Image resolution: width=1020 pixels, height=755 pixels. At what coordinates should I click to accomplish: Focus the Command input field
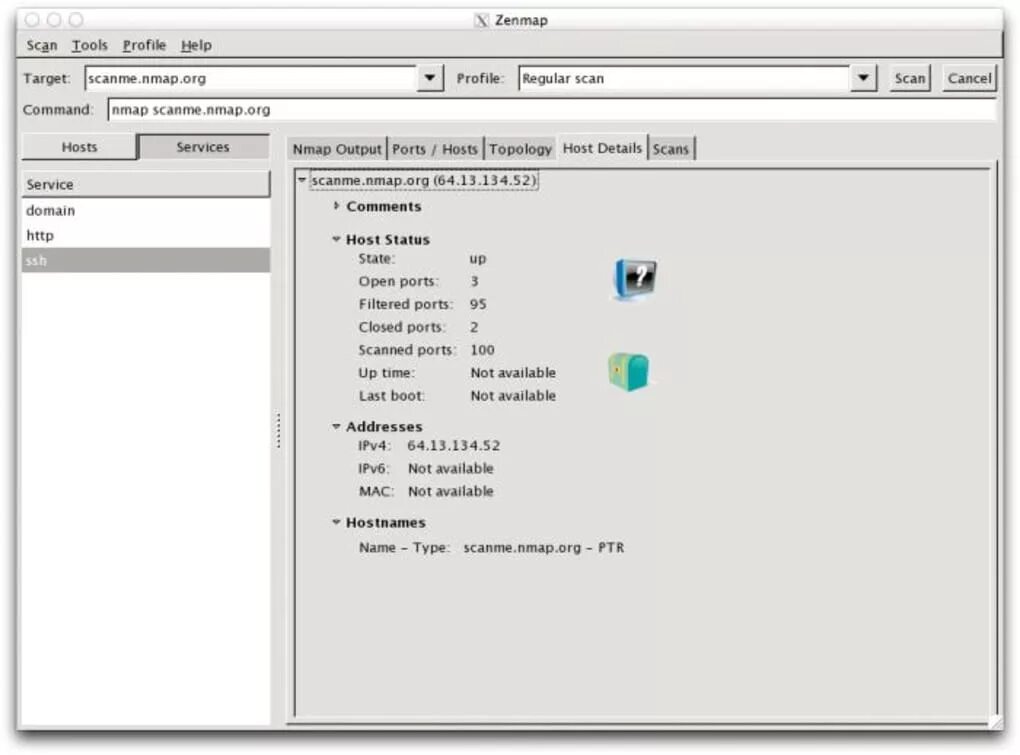click(552, 109)
